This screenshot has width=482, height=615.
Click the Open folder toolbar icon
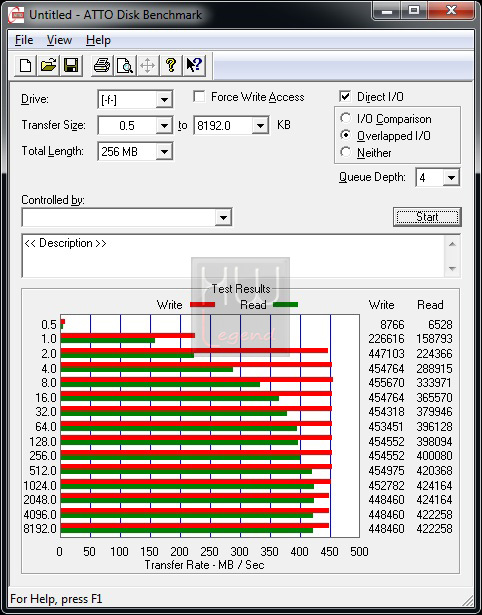click(48, 65)
